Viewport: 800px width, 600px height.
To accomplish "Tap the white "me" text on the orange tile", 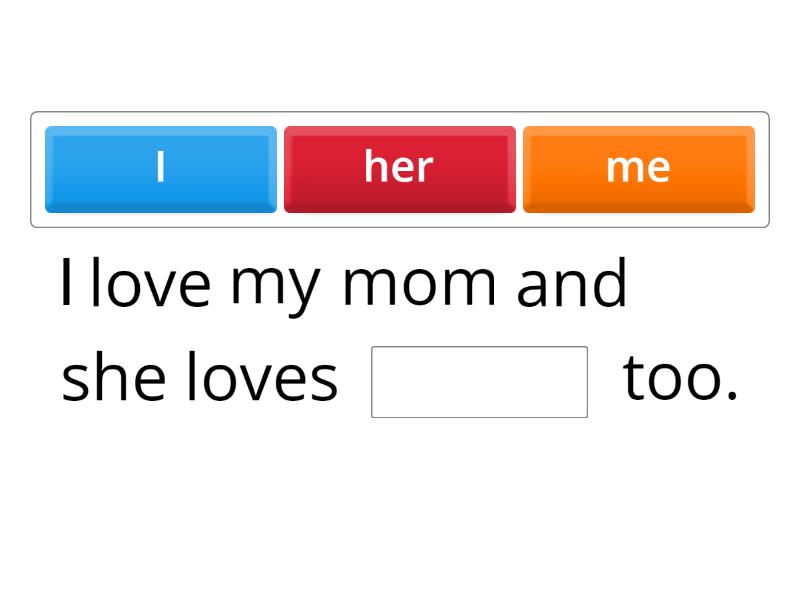I will point(638,168).
